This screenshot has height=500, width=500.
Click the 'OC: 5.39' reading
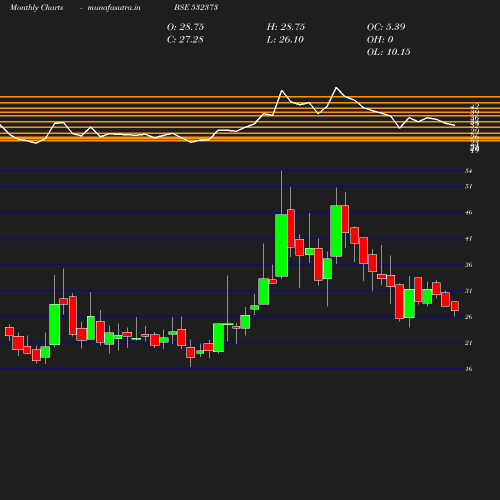(x=386, y=27)
